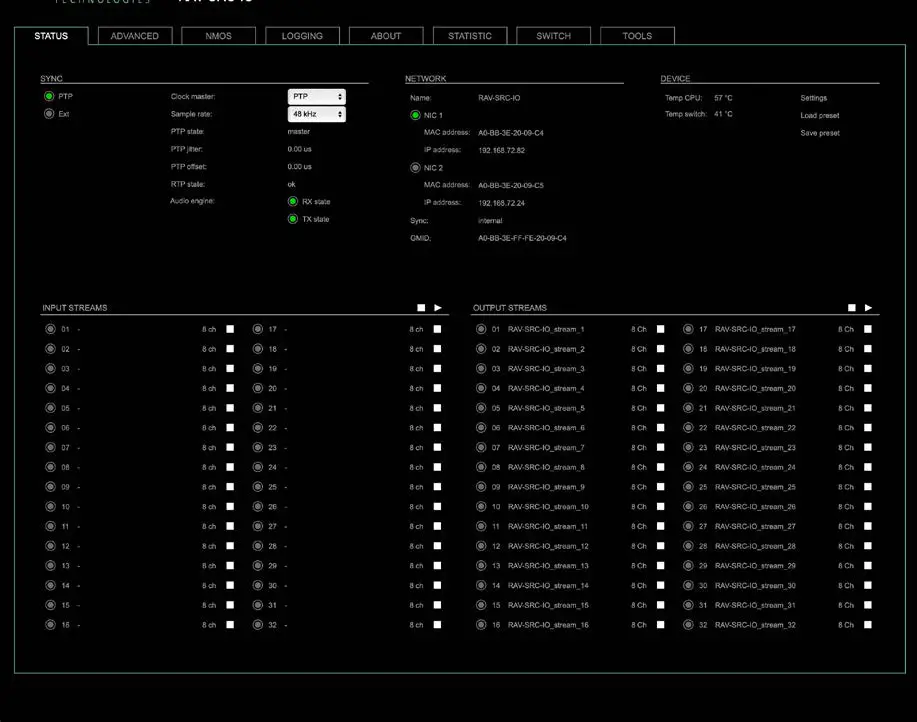The width and height of the screenshot is (917, 722).
Task: Stop all output streams
Action: tap(852, 308)
